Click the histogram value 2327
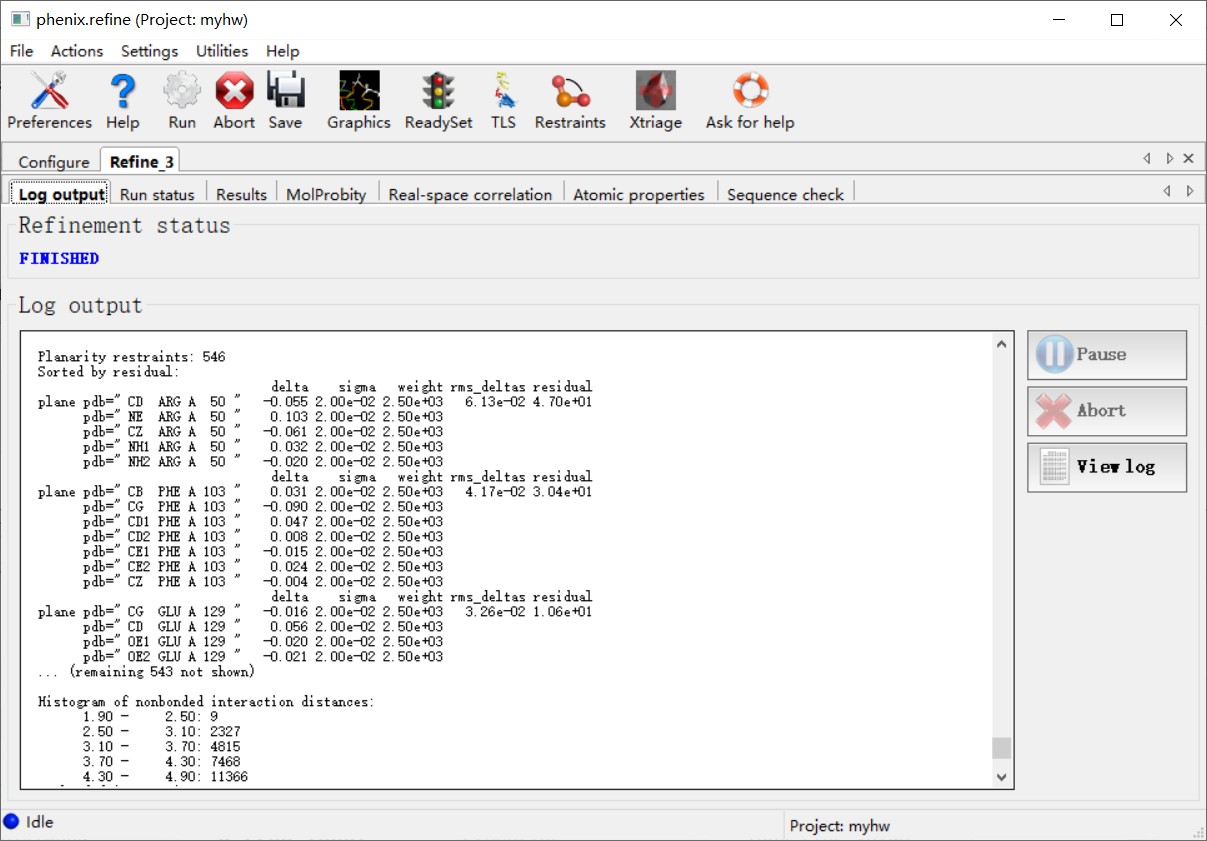 226,731
